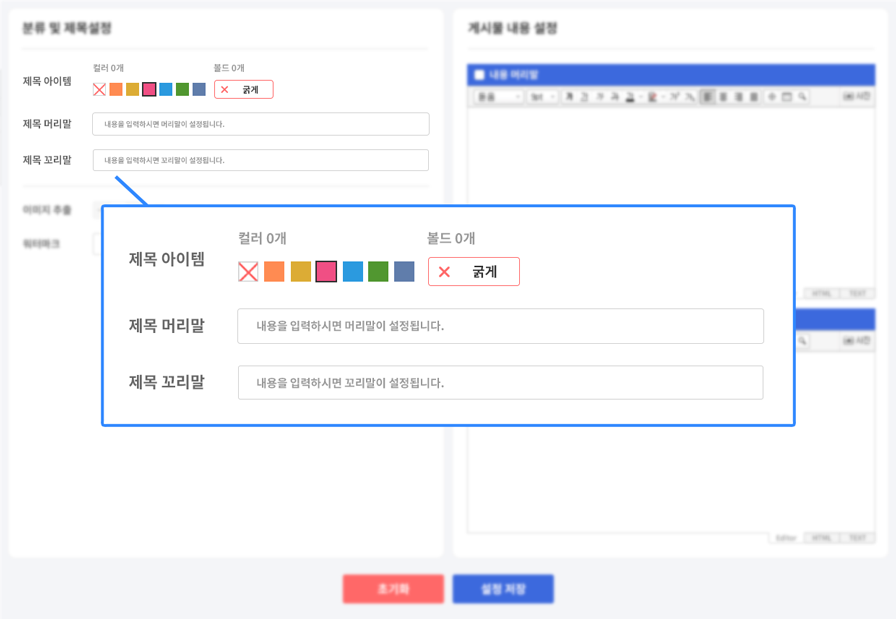The height and width of the screenshot is (619, 896).
Task: Toggle the 내용 머리말 checkbox
Action: pos(479,75)
